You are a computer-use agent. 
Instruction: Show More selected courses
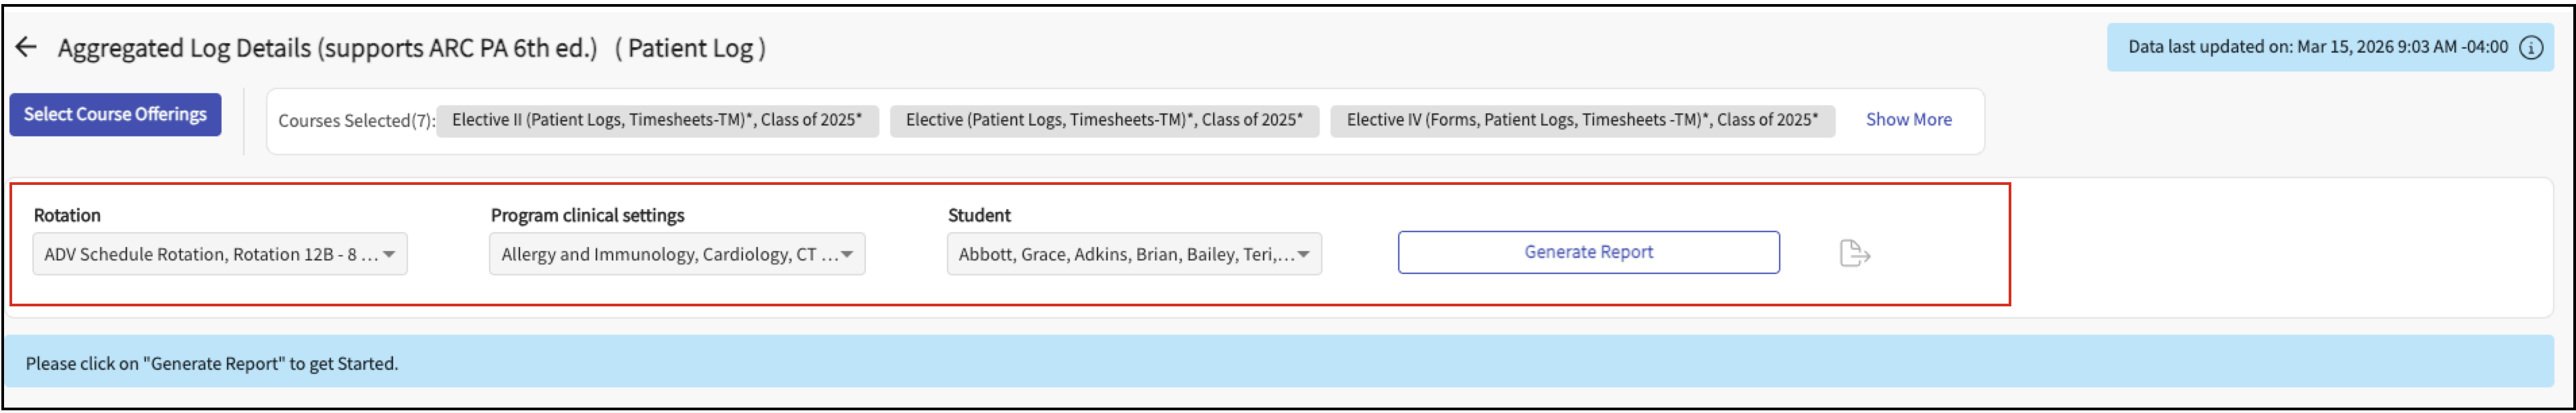1908,120
